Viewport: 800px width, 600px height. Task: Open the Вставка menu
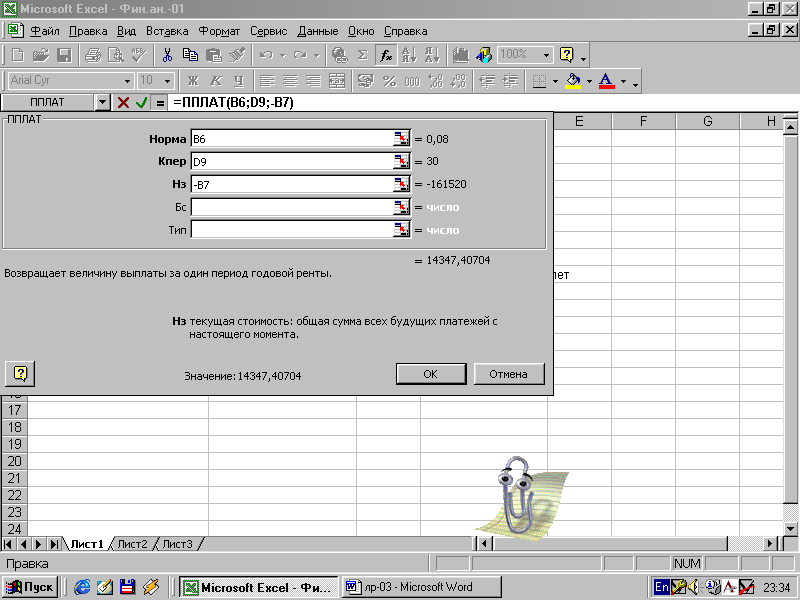[167, 31]
